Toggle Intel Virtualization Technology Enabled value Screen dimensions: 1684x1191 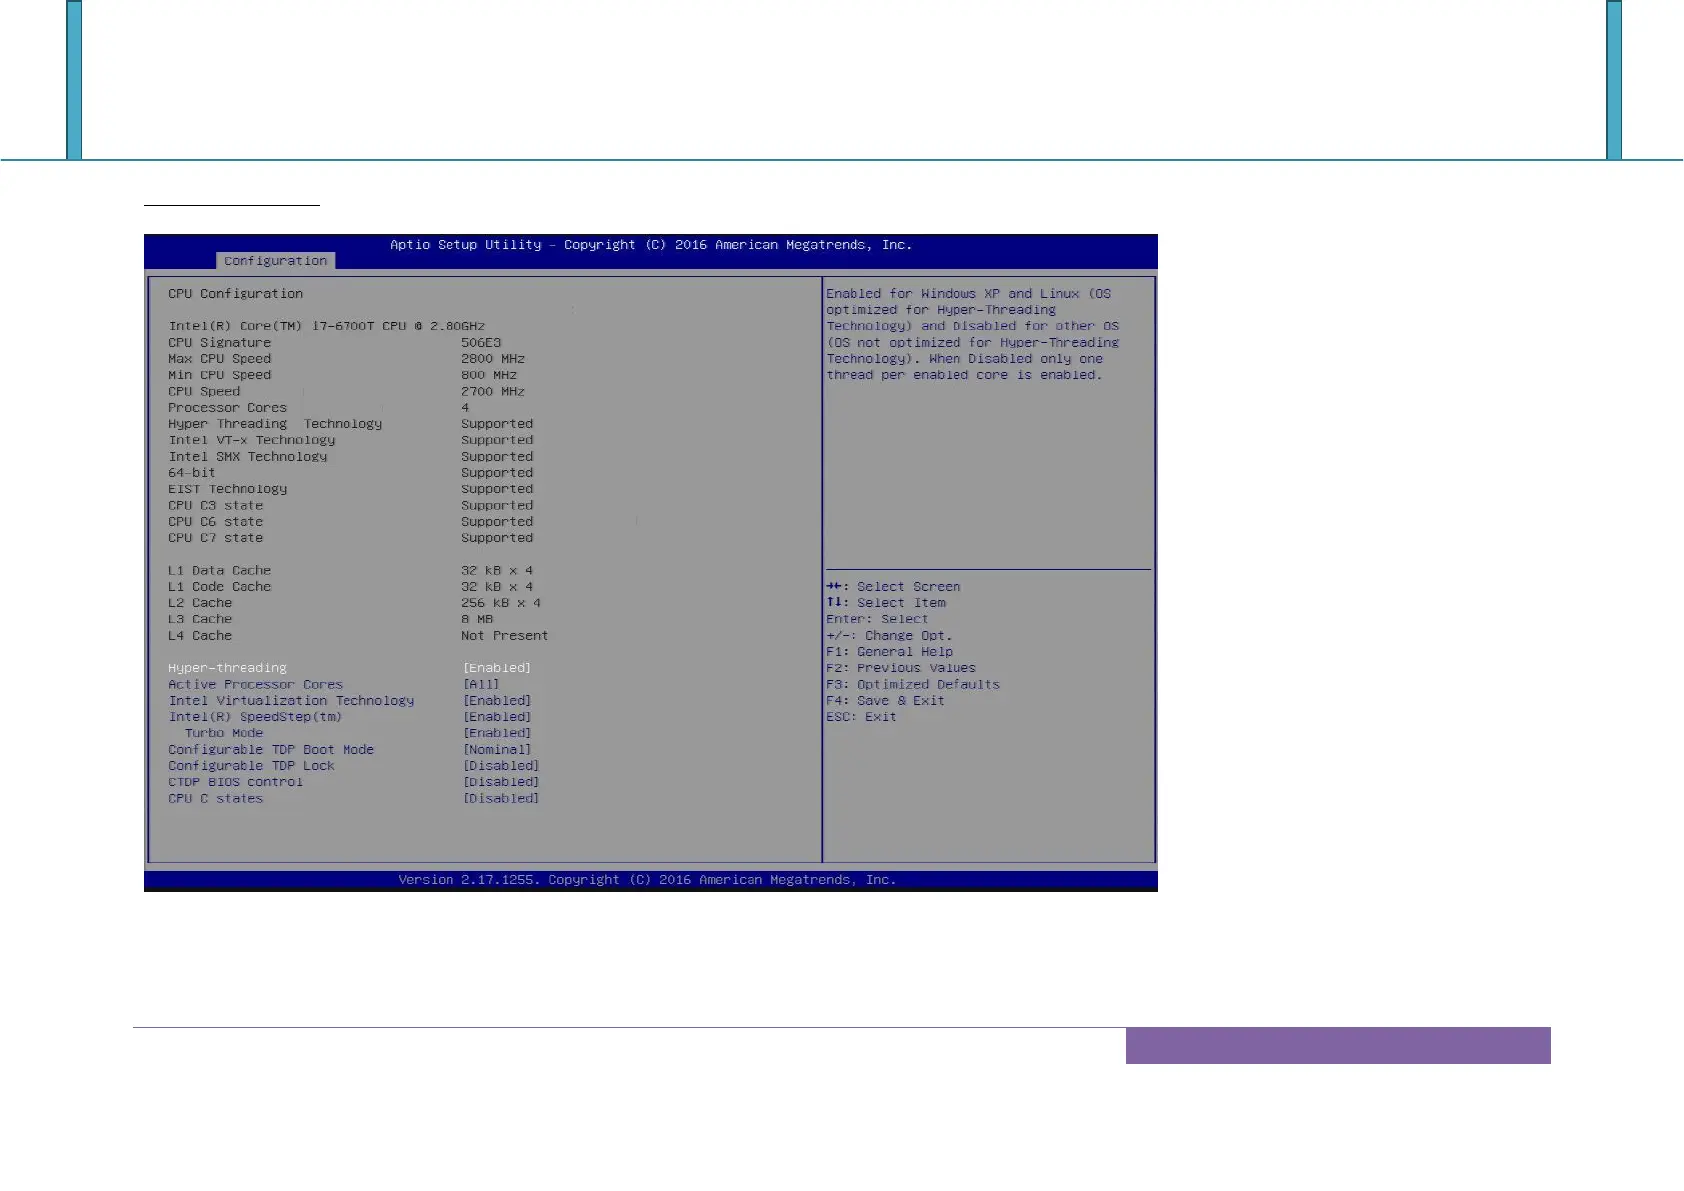pyautogui.click(x=497, y=701)
